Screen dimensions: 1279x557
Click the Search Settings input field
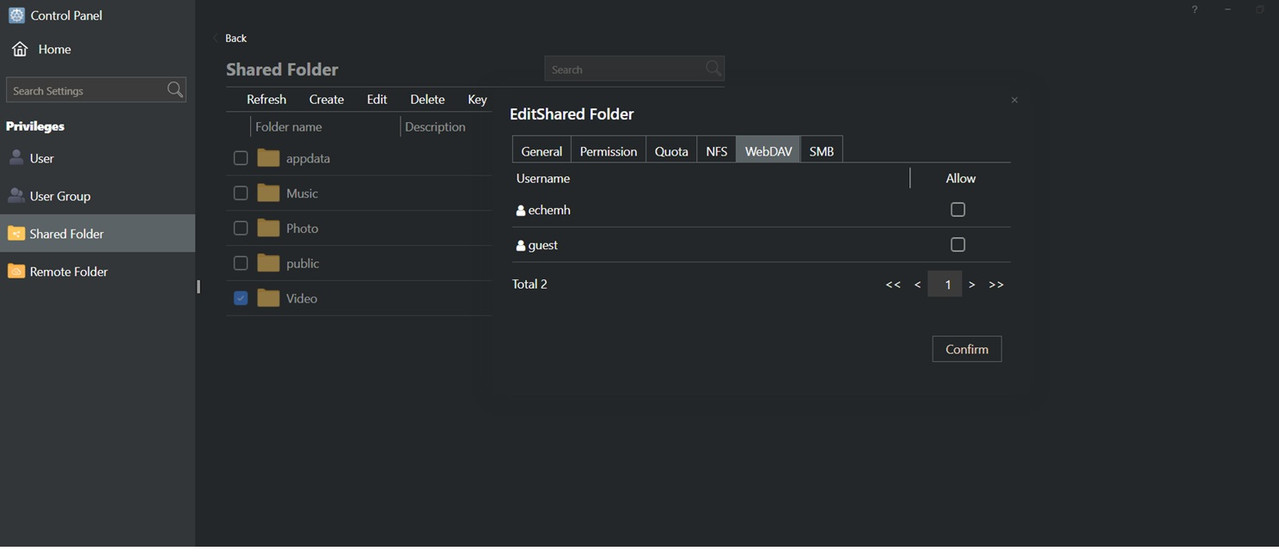(96, 90)
